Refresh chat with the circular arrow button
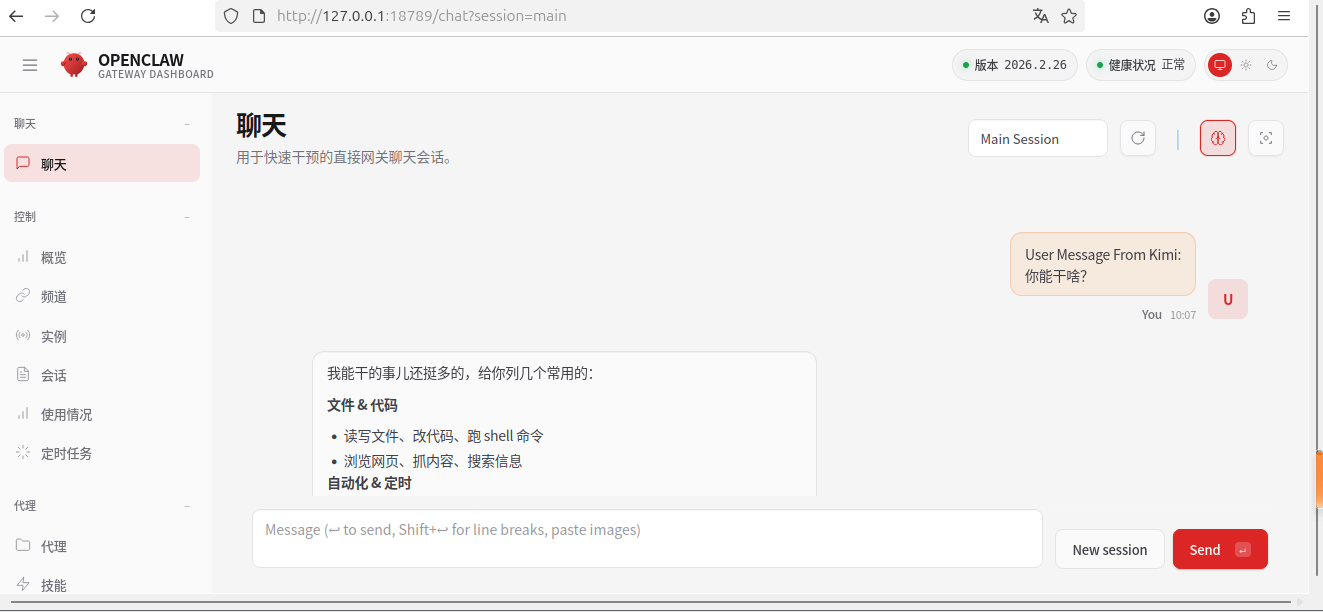1323x612 pixels. click(1138, 138)
